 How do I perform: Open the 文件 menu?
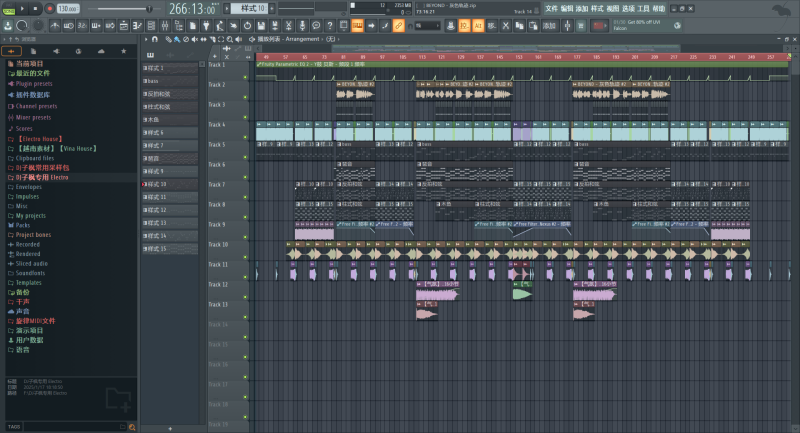(x=551, y=8)
